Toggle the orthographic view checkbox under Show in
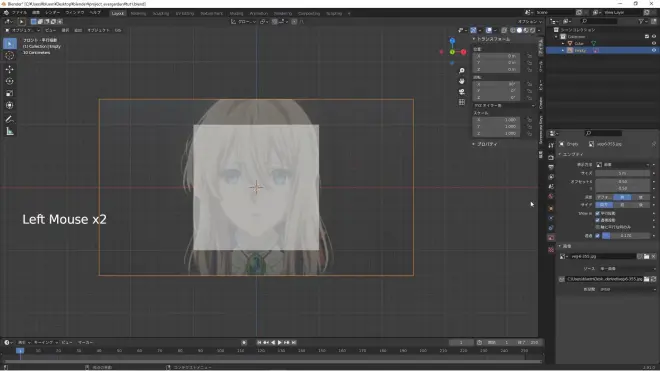 [597, 214]
